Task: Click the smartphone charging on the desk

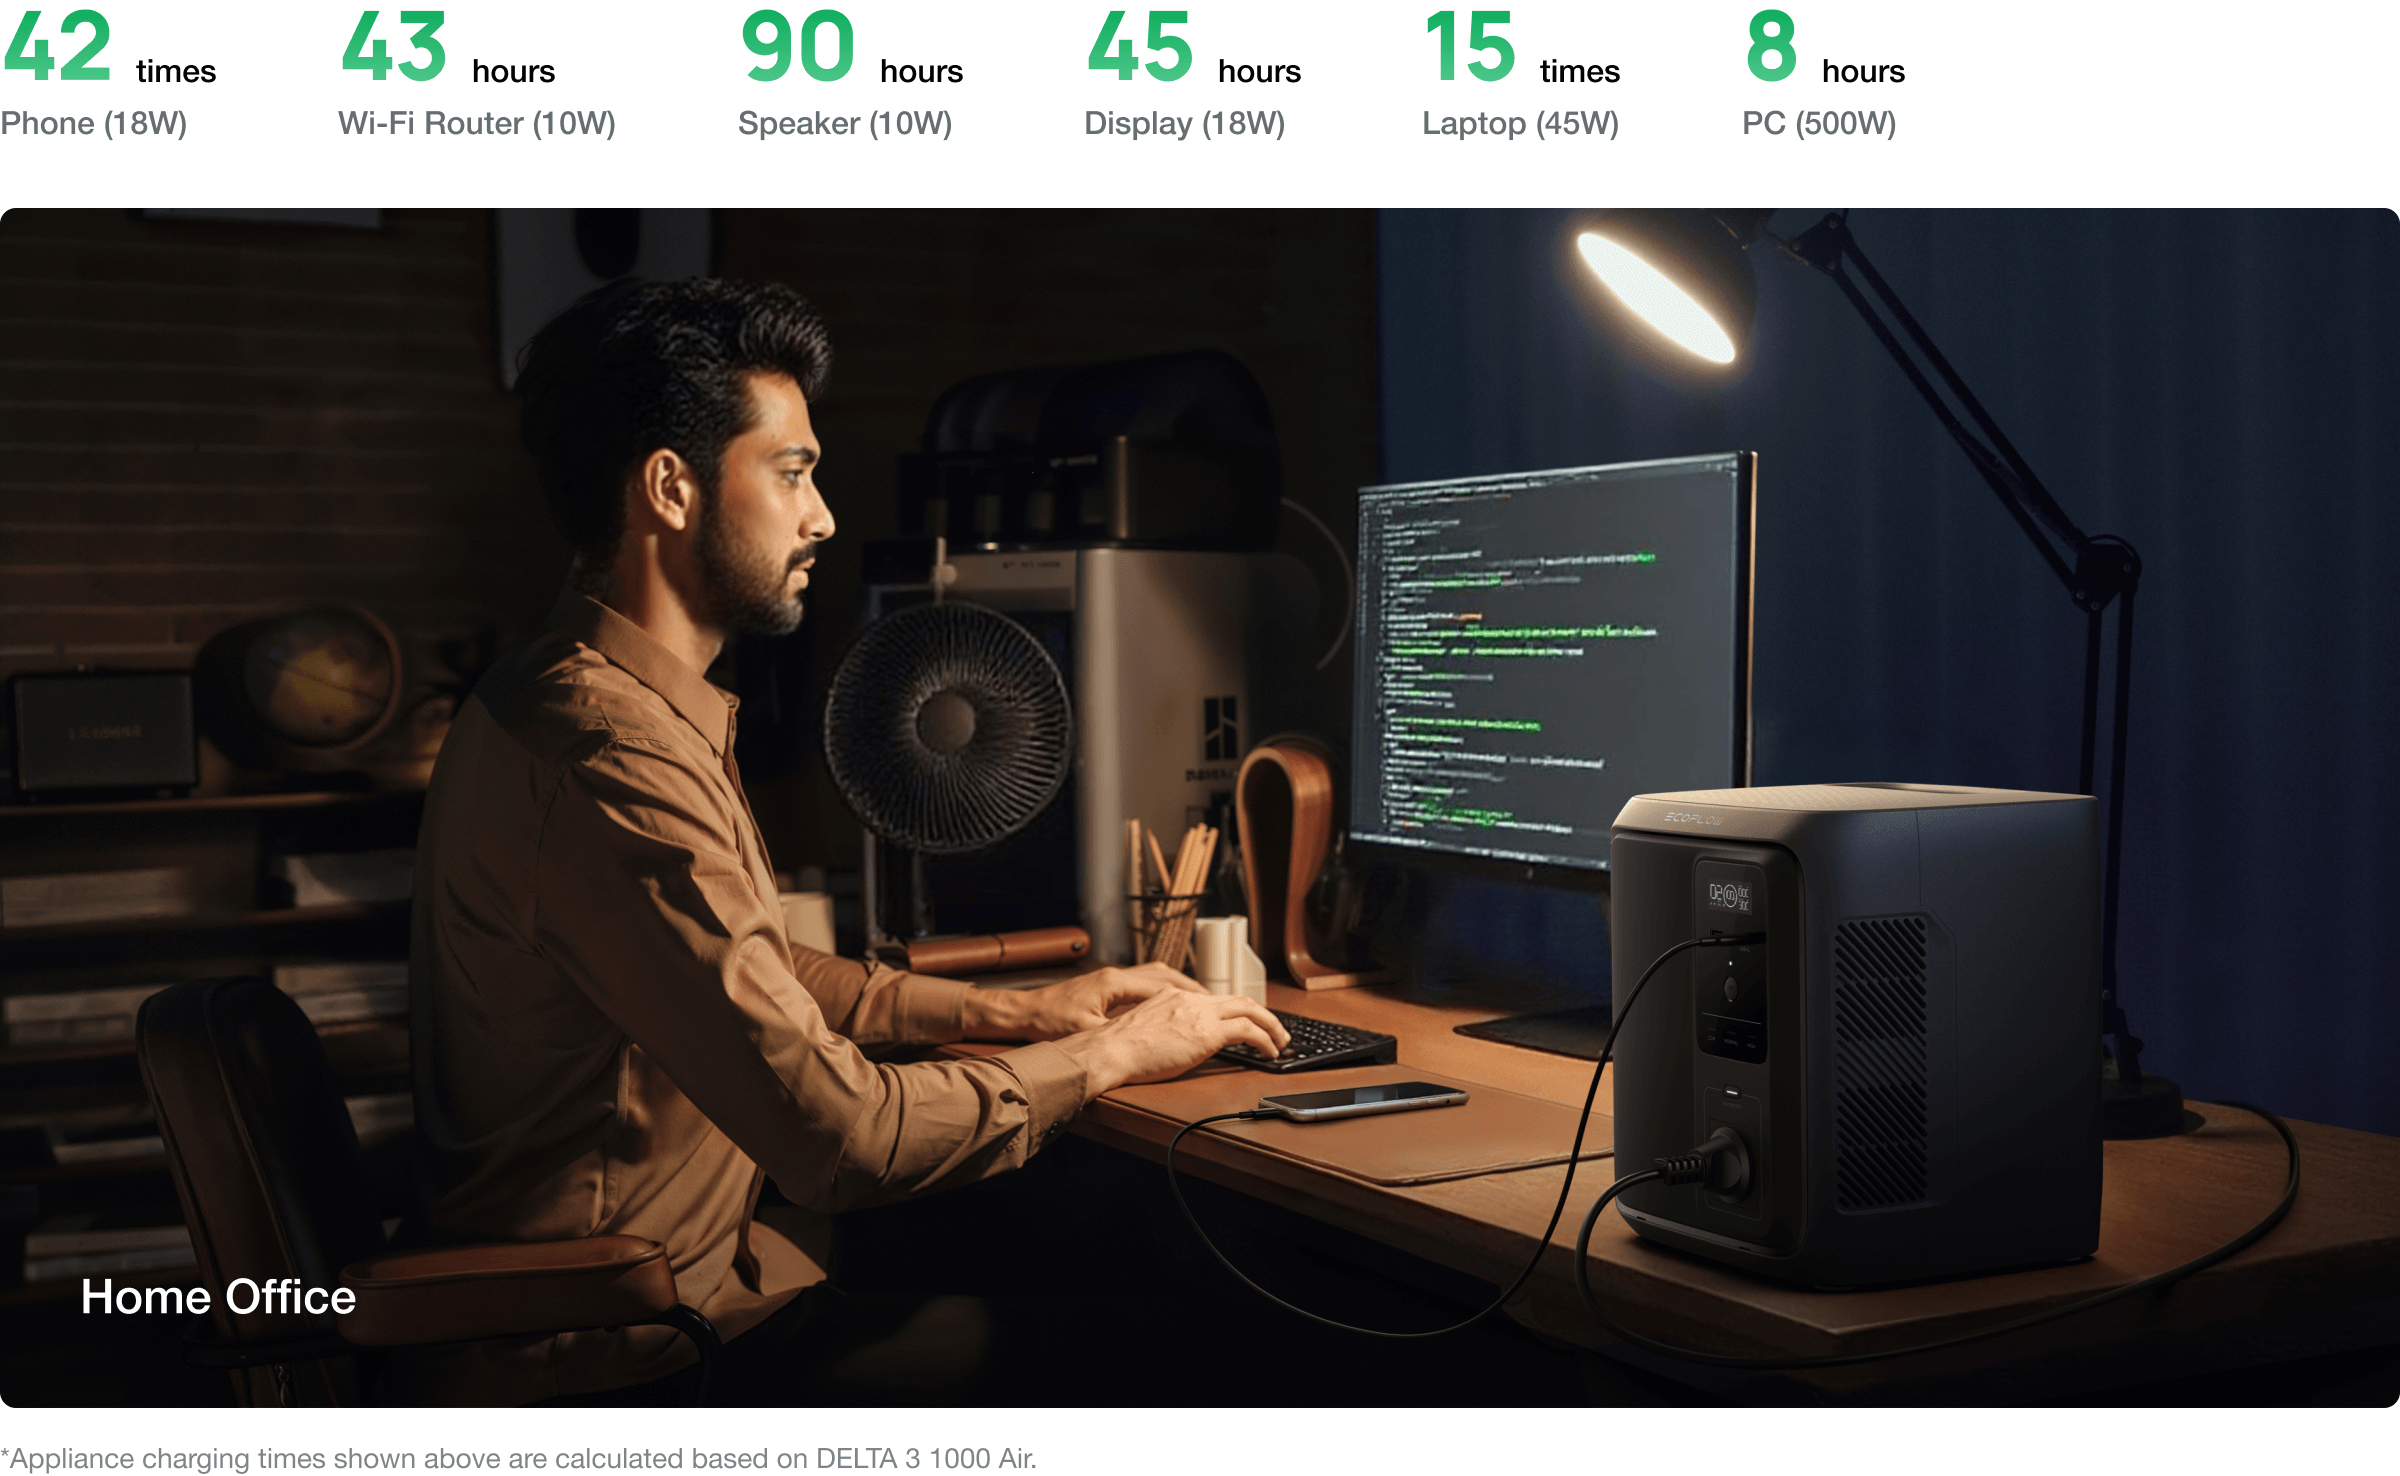Action: point(1365,1100)
